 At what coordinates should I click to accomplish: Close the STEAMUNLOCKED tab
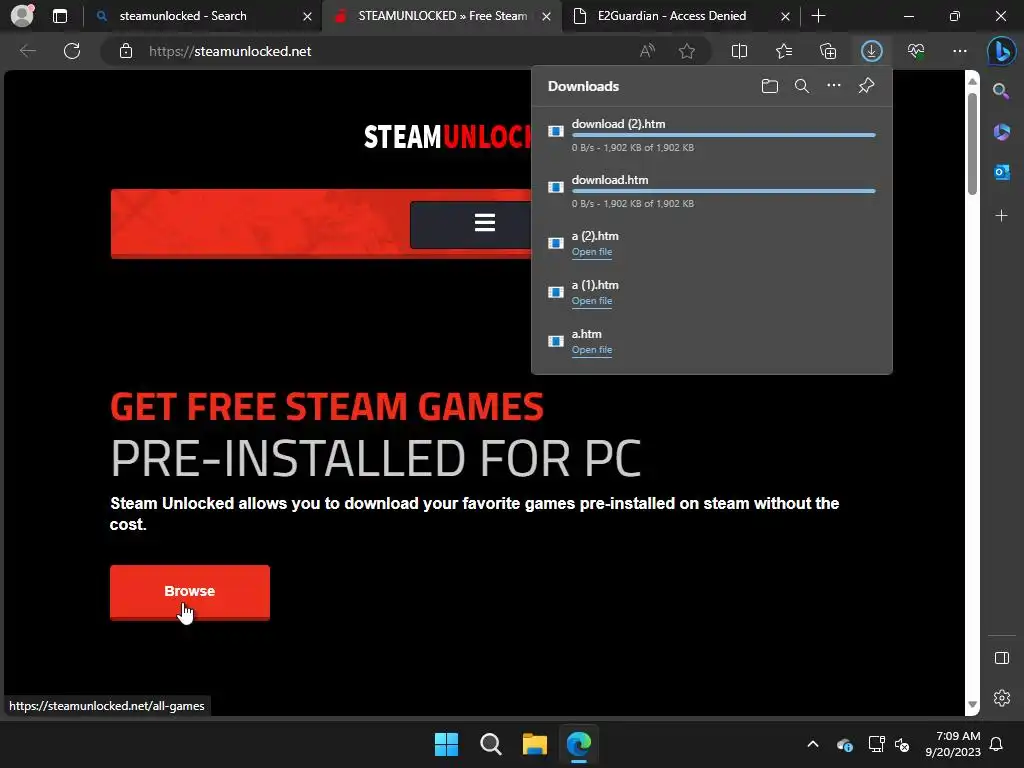point(547,16)
